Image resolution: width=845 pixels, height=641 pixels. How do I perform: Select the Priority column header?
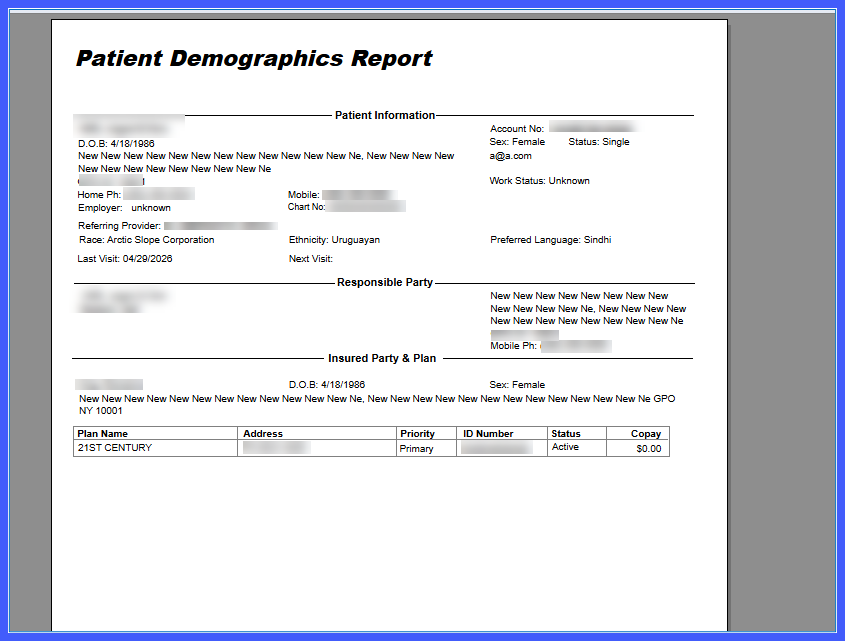[417, 433]
